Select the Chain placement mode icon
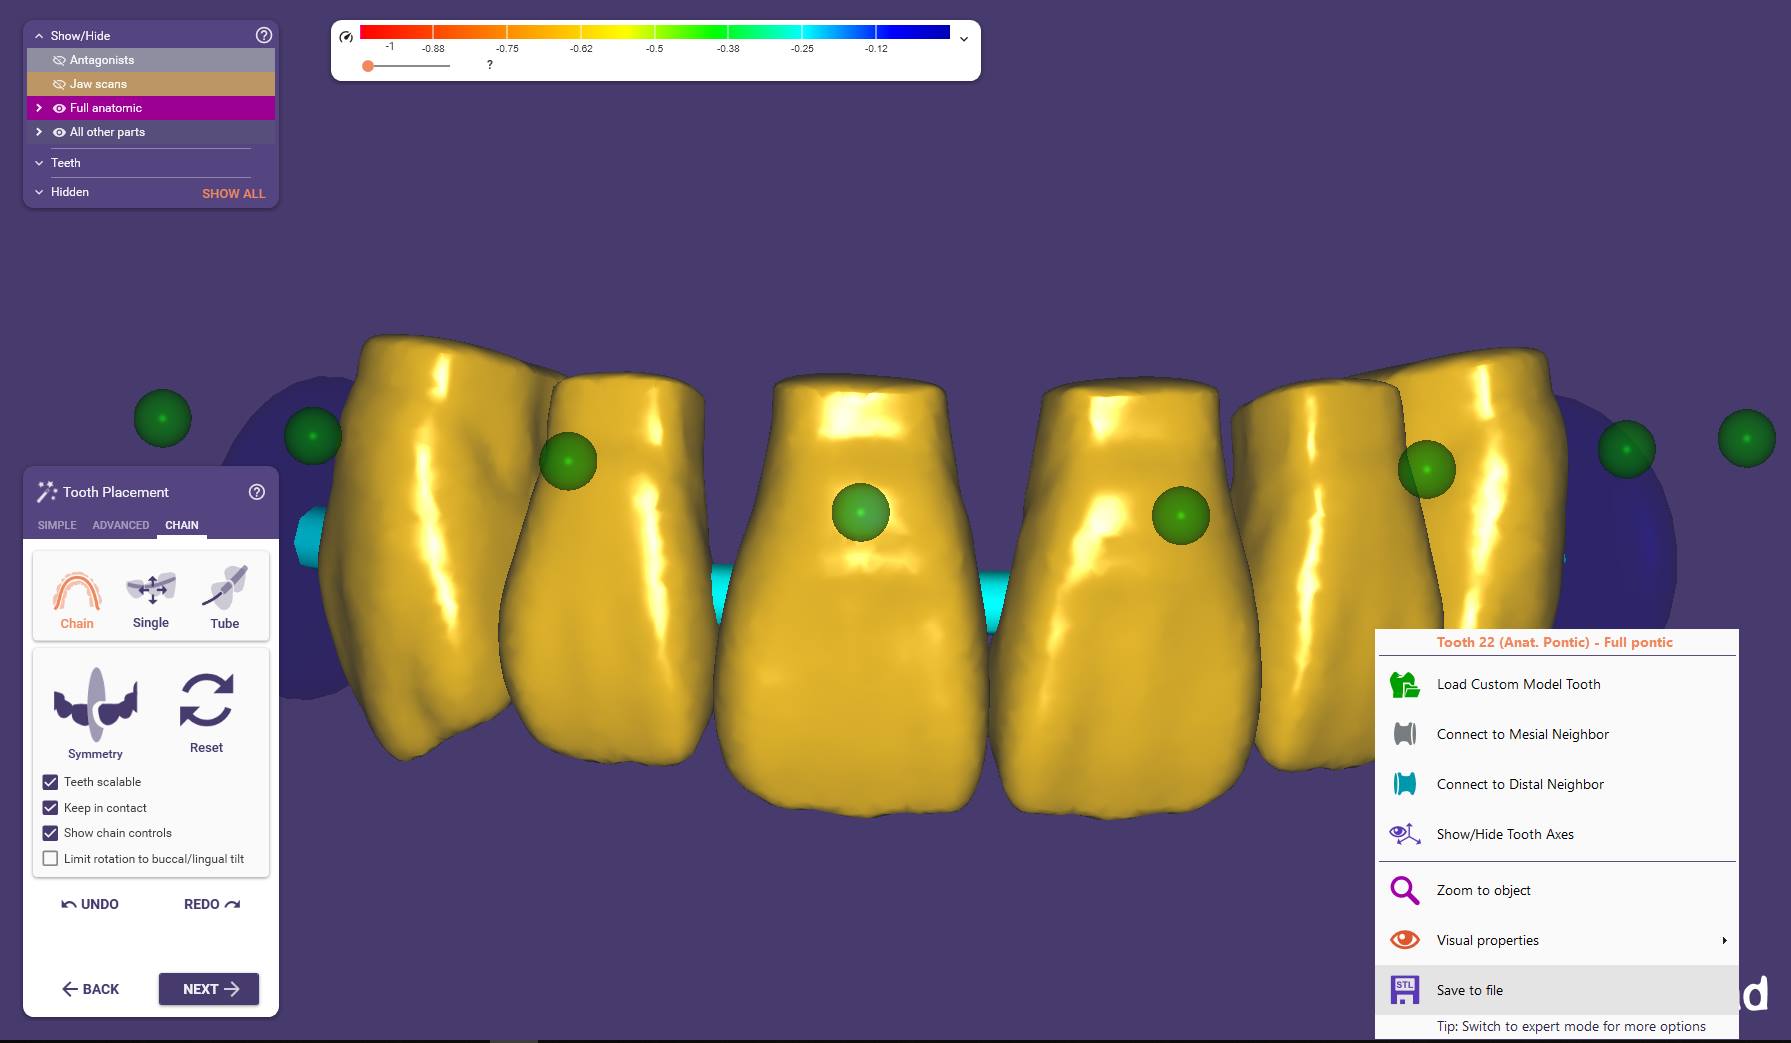Screen dimensions: 1791x1043 tap(77, 591)
